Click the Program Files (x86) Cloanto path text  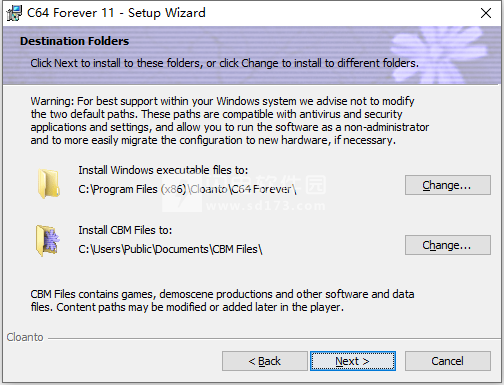[187, 189]
